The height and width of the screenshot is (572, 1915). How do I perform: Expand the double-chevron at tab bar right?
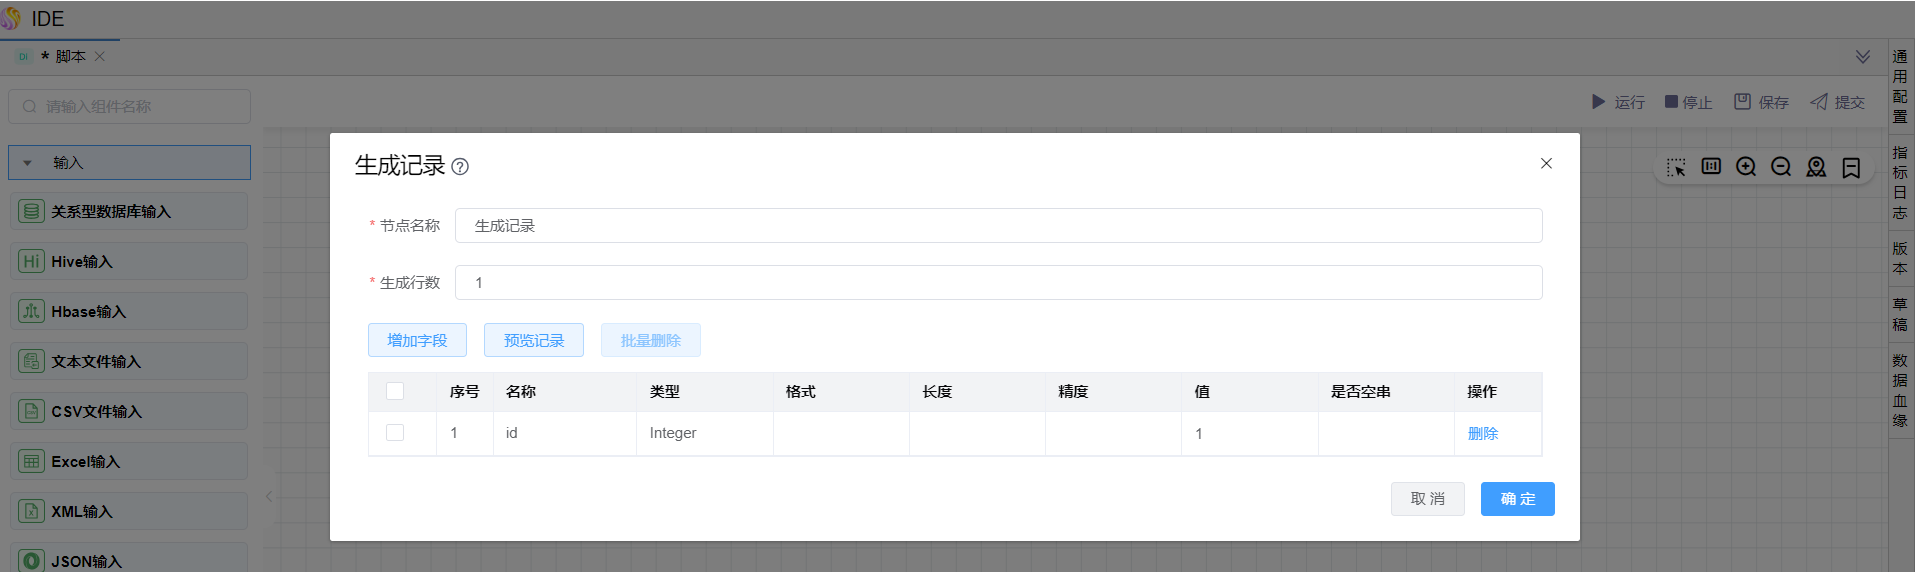[1863, 57]
